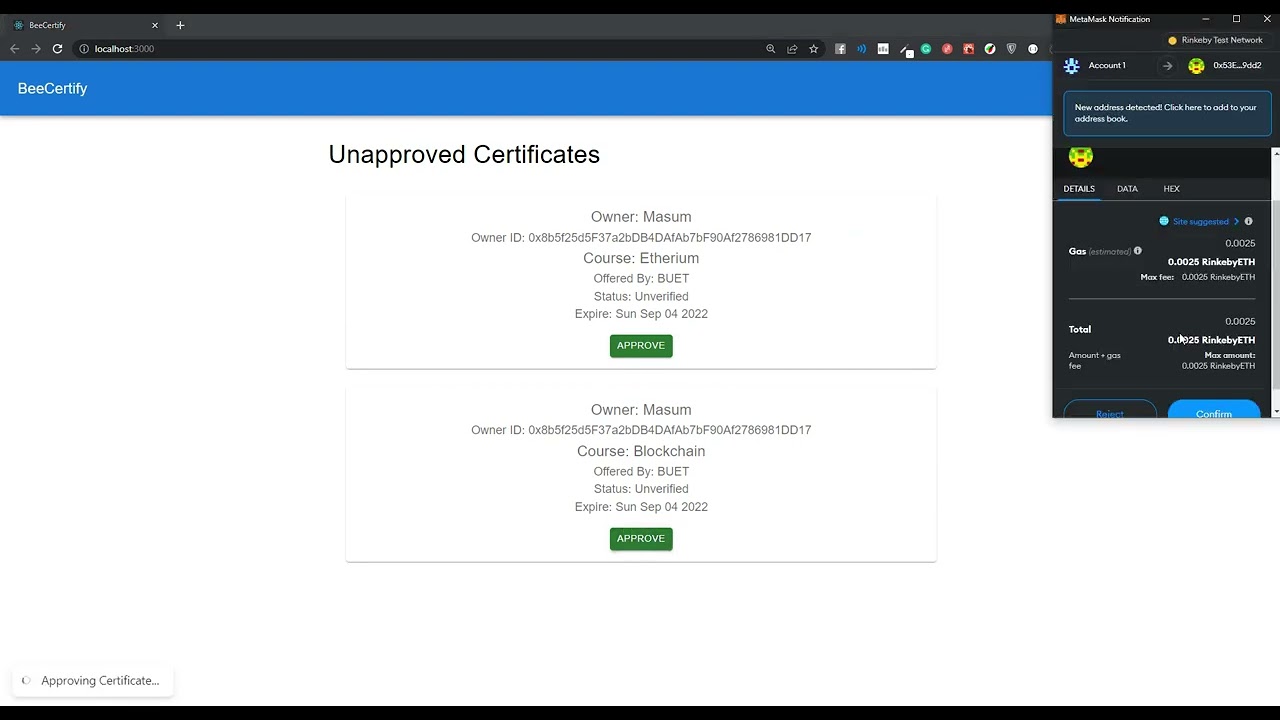Reload the localhost page

tap(57, 48)
